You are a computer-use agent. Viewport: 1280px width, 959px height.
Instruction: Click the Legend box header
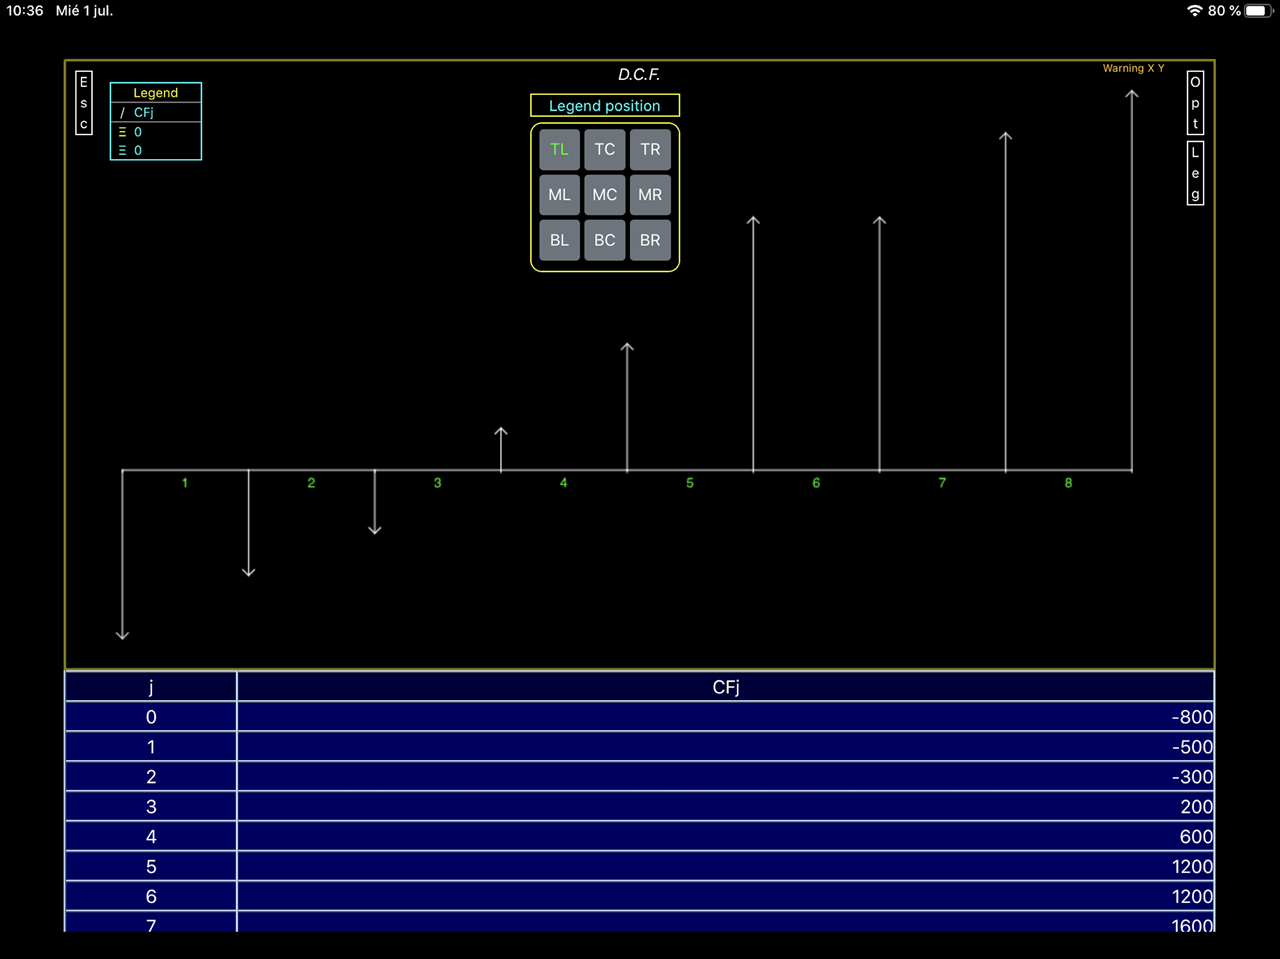(156, 93)
